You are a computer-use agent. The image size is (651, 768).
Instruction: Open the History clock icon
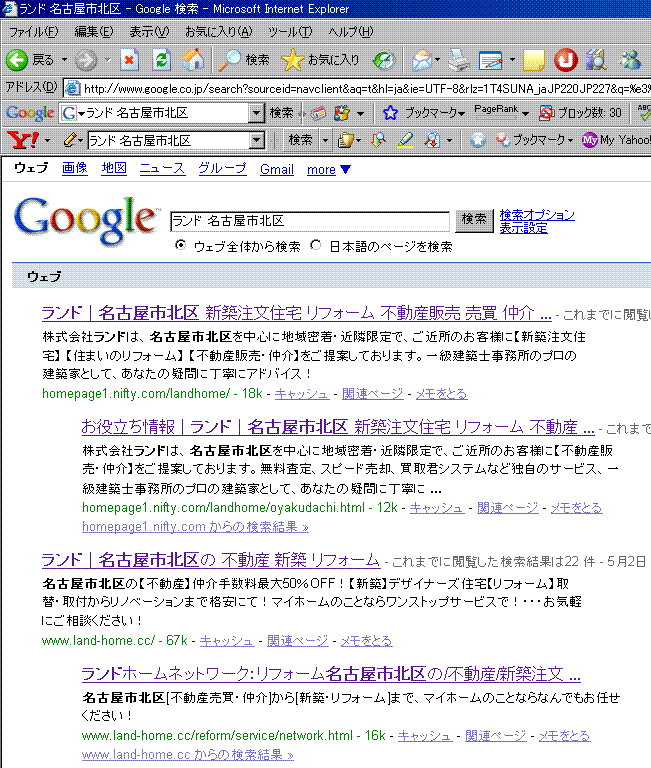(384, 60)
